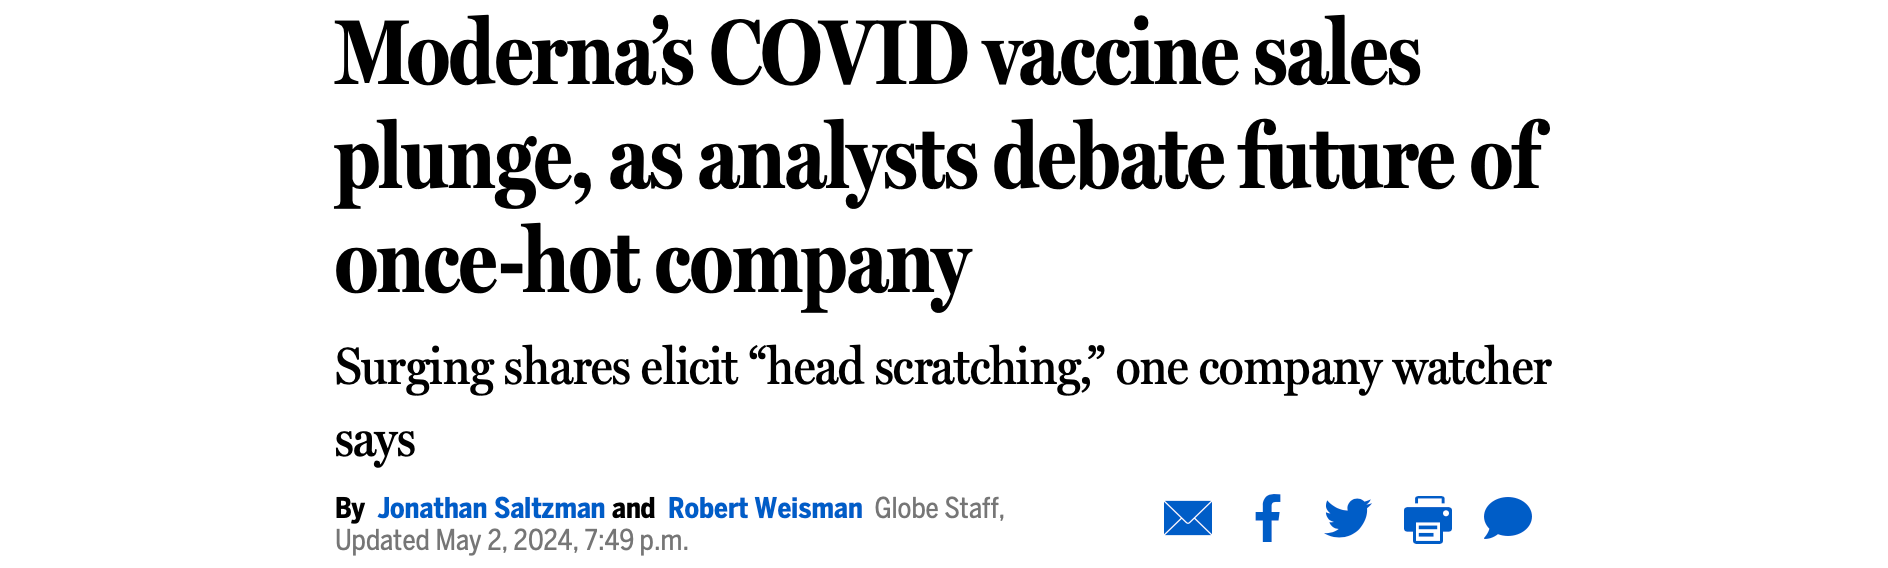Screen dimensions: 1888x568
Task: Open Jonathan Saltzman's author page
Action: [491, 509]
